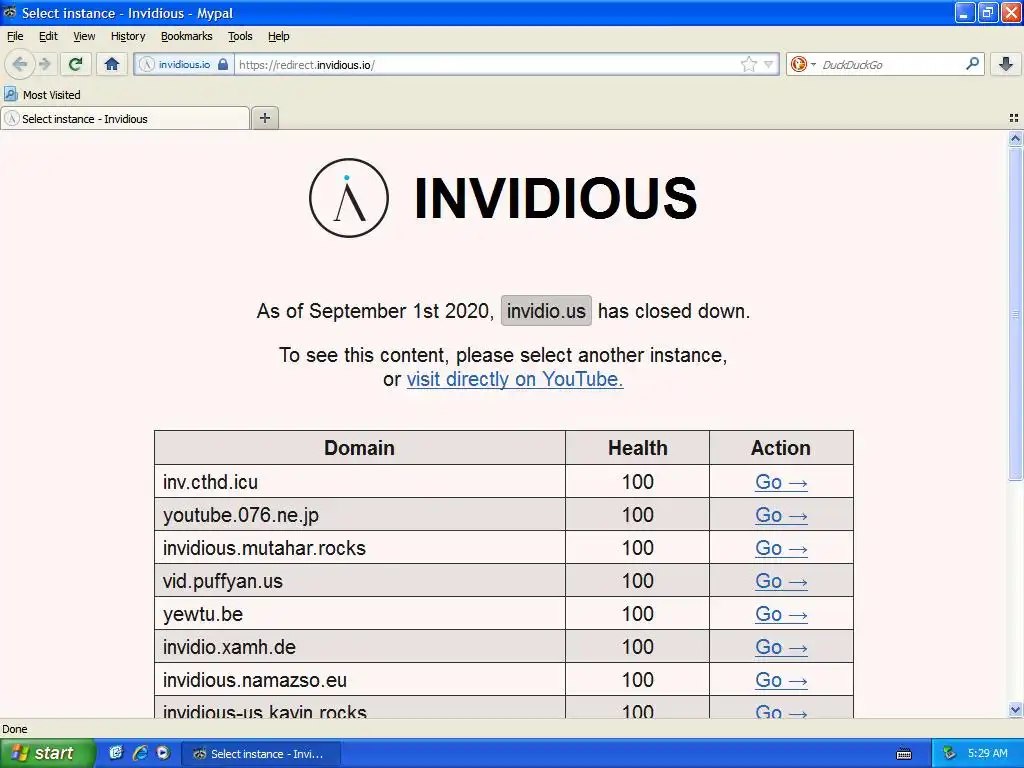Click the Invidious circular logo

[x=349, y=198]
